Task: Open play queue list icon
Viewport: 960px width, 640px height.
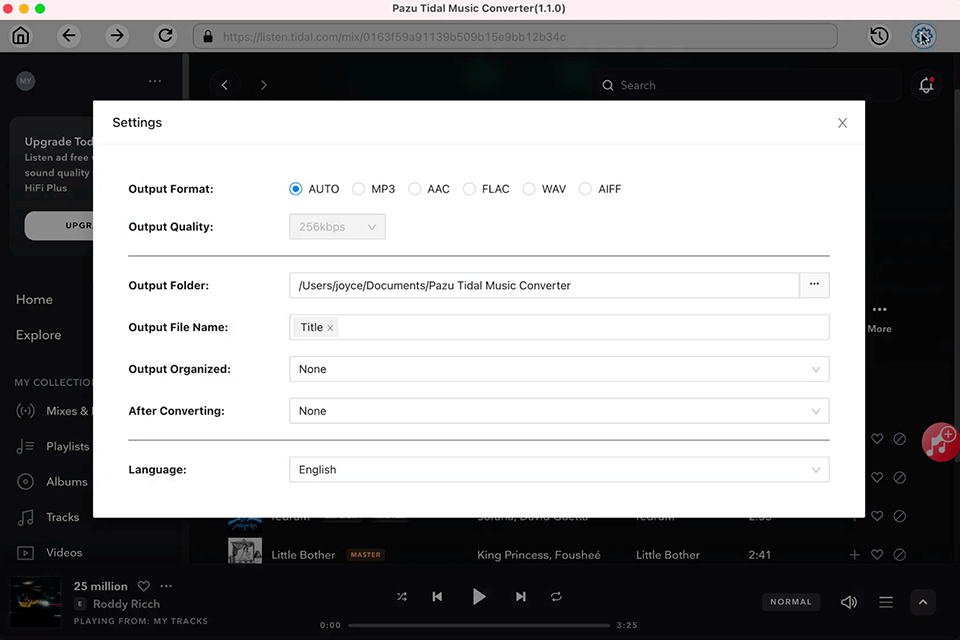Action: pyautogui.click(x=885, y=602)
